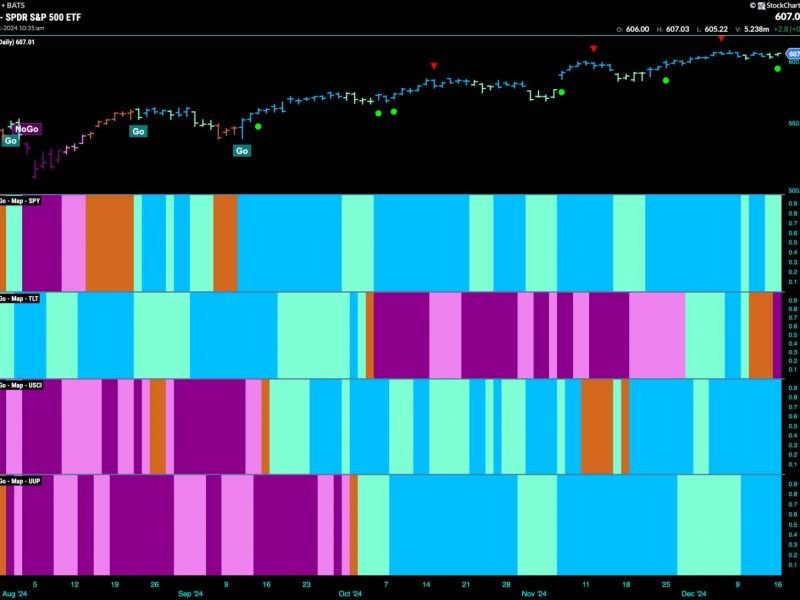Click the Nov '24 month label
The image size is (800, 600).
point(534,593)
